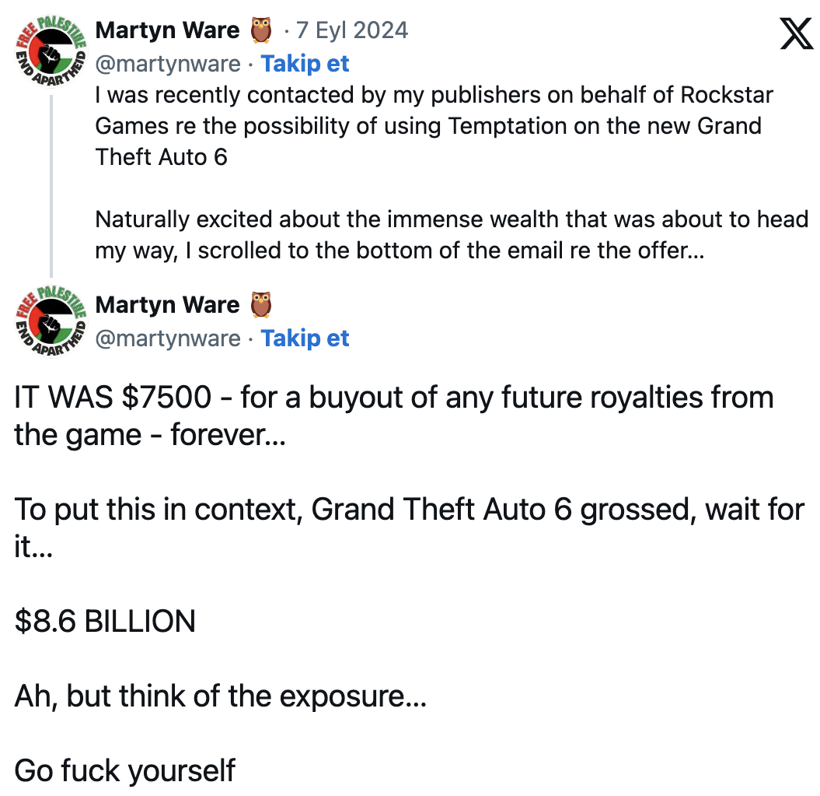
Task: Click the final line of the reply tweet
Action: coord(125,770)
